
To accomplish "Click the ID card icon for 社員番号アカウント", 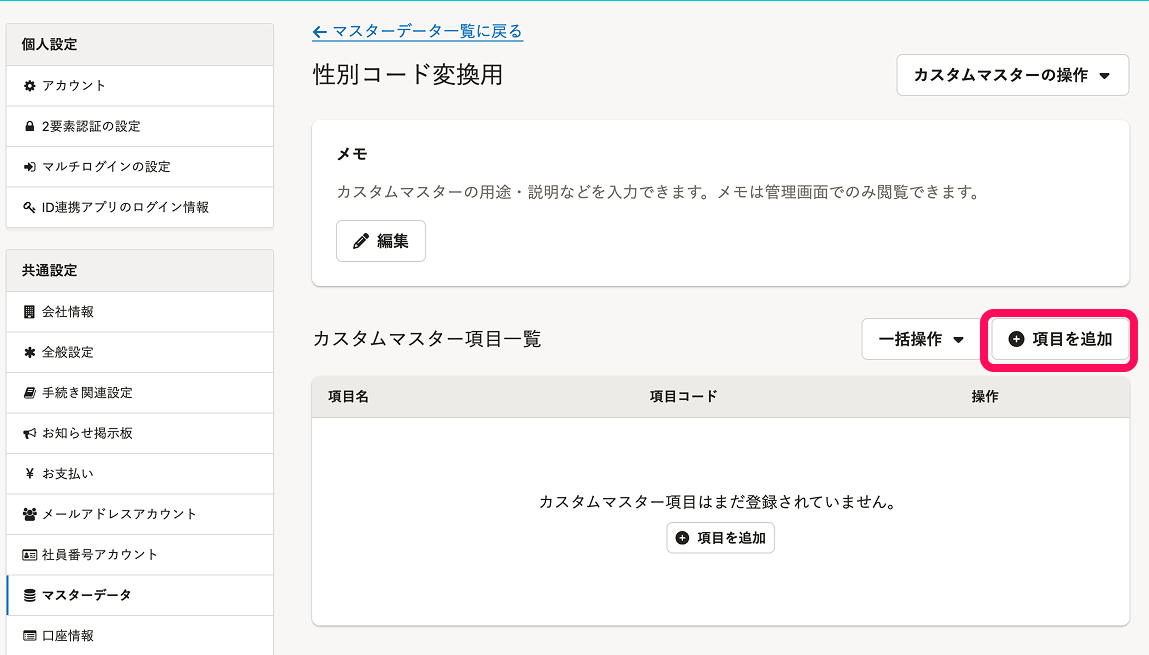I will tap(30, 555).
